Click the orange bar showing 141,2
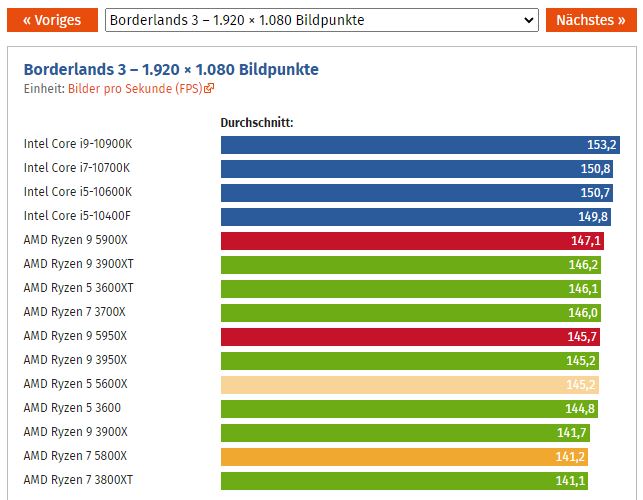This screenshot has height=500, width=643. pos(404,457)
